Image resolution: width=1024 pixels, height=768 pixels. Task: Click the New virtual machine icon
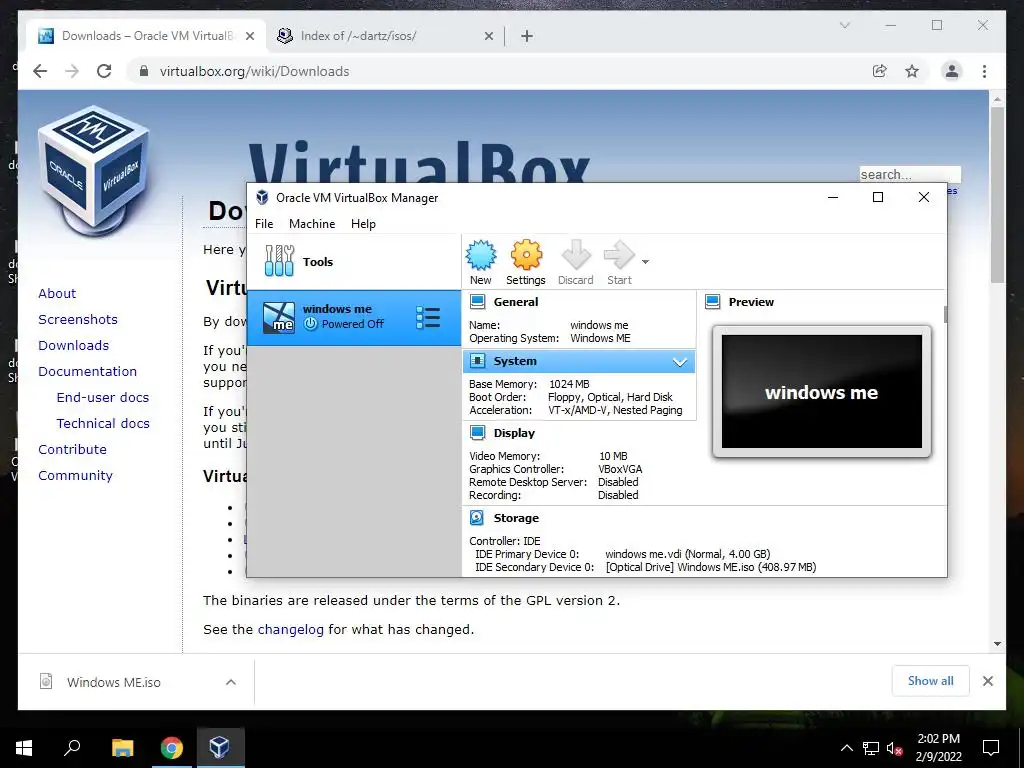click(481, 255)
